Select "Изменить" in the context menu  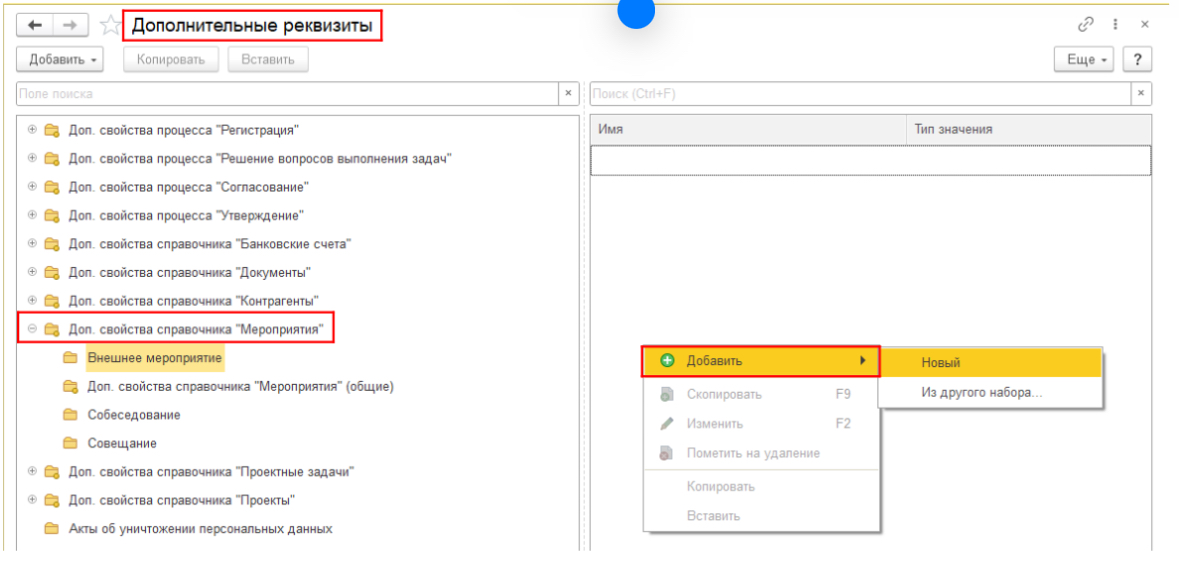[760, 424]
